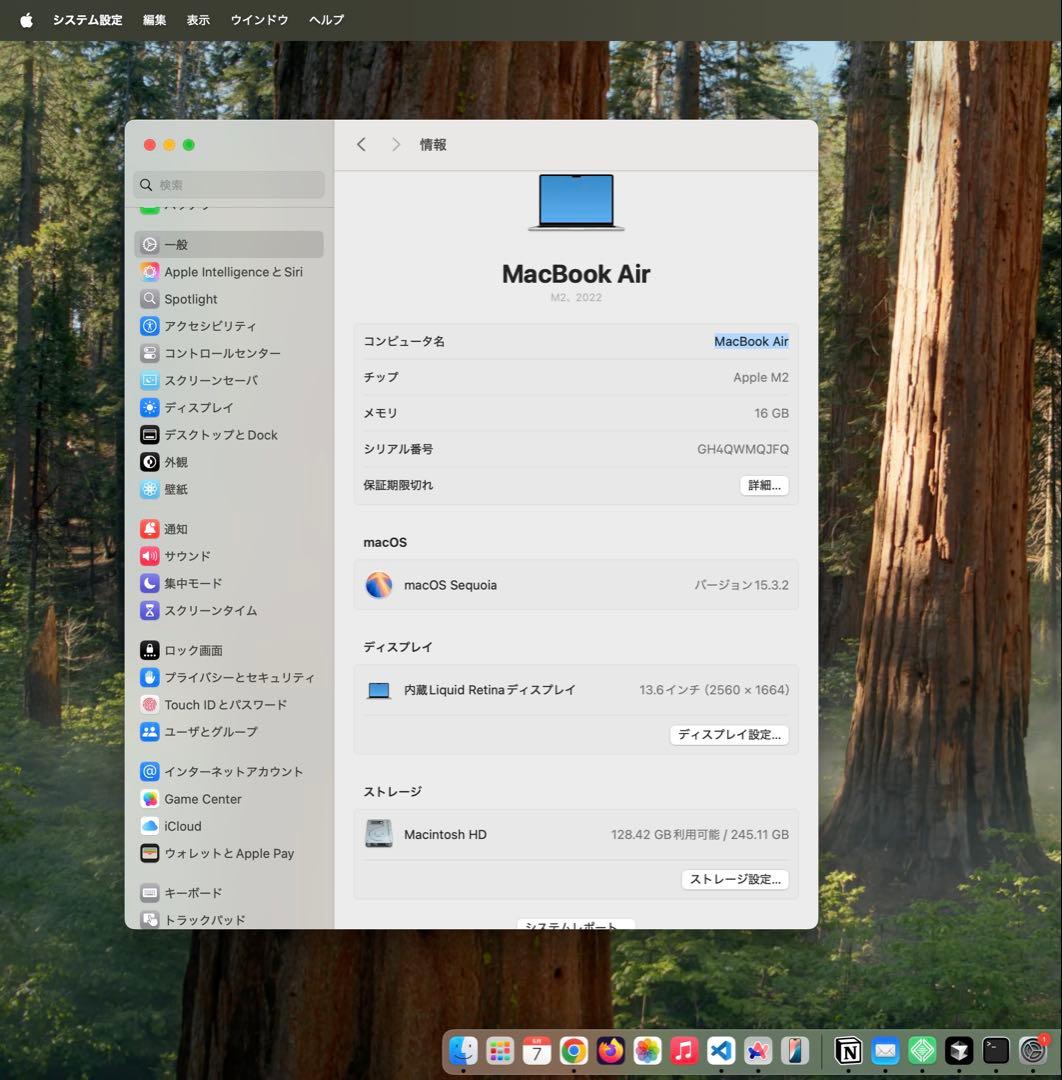Open the スクリーンセーバ settings pane
This screenshot has height=1080, width=1062.
point(210,380)
